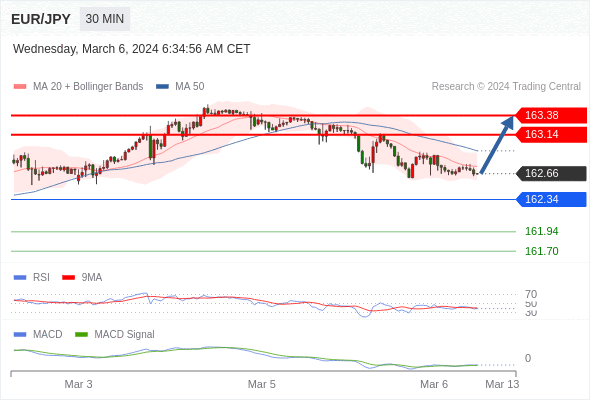Click the RSI 70 level label
Image resolution: width=590 pixels, height=400 pixels.
[531, 294]
